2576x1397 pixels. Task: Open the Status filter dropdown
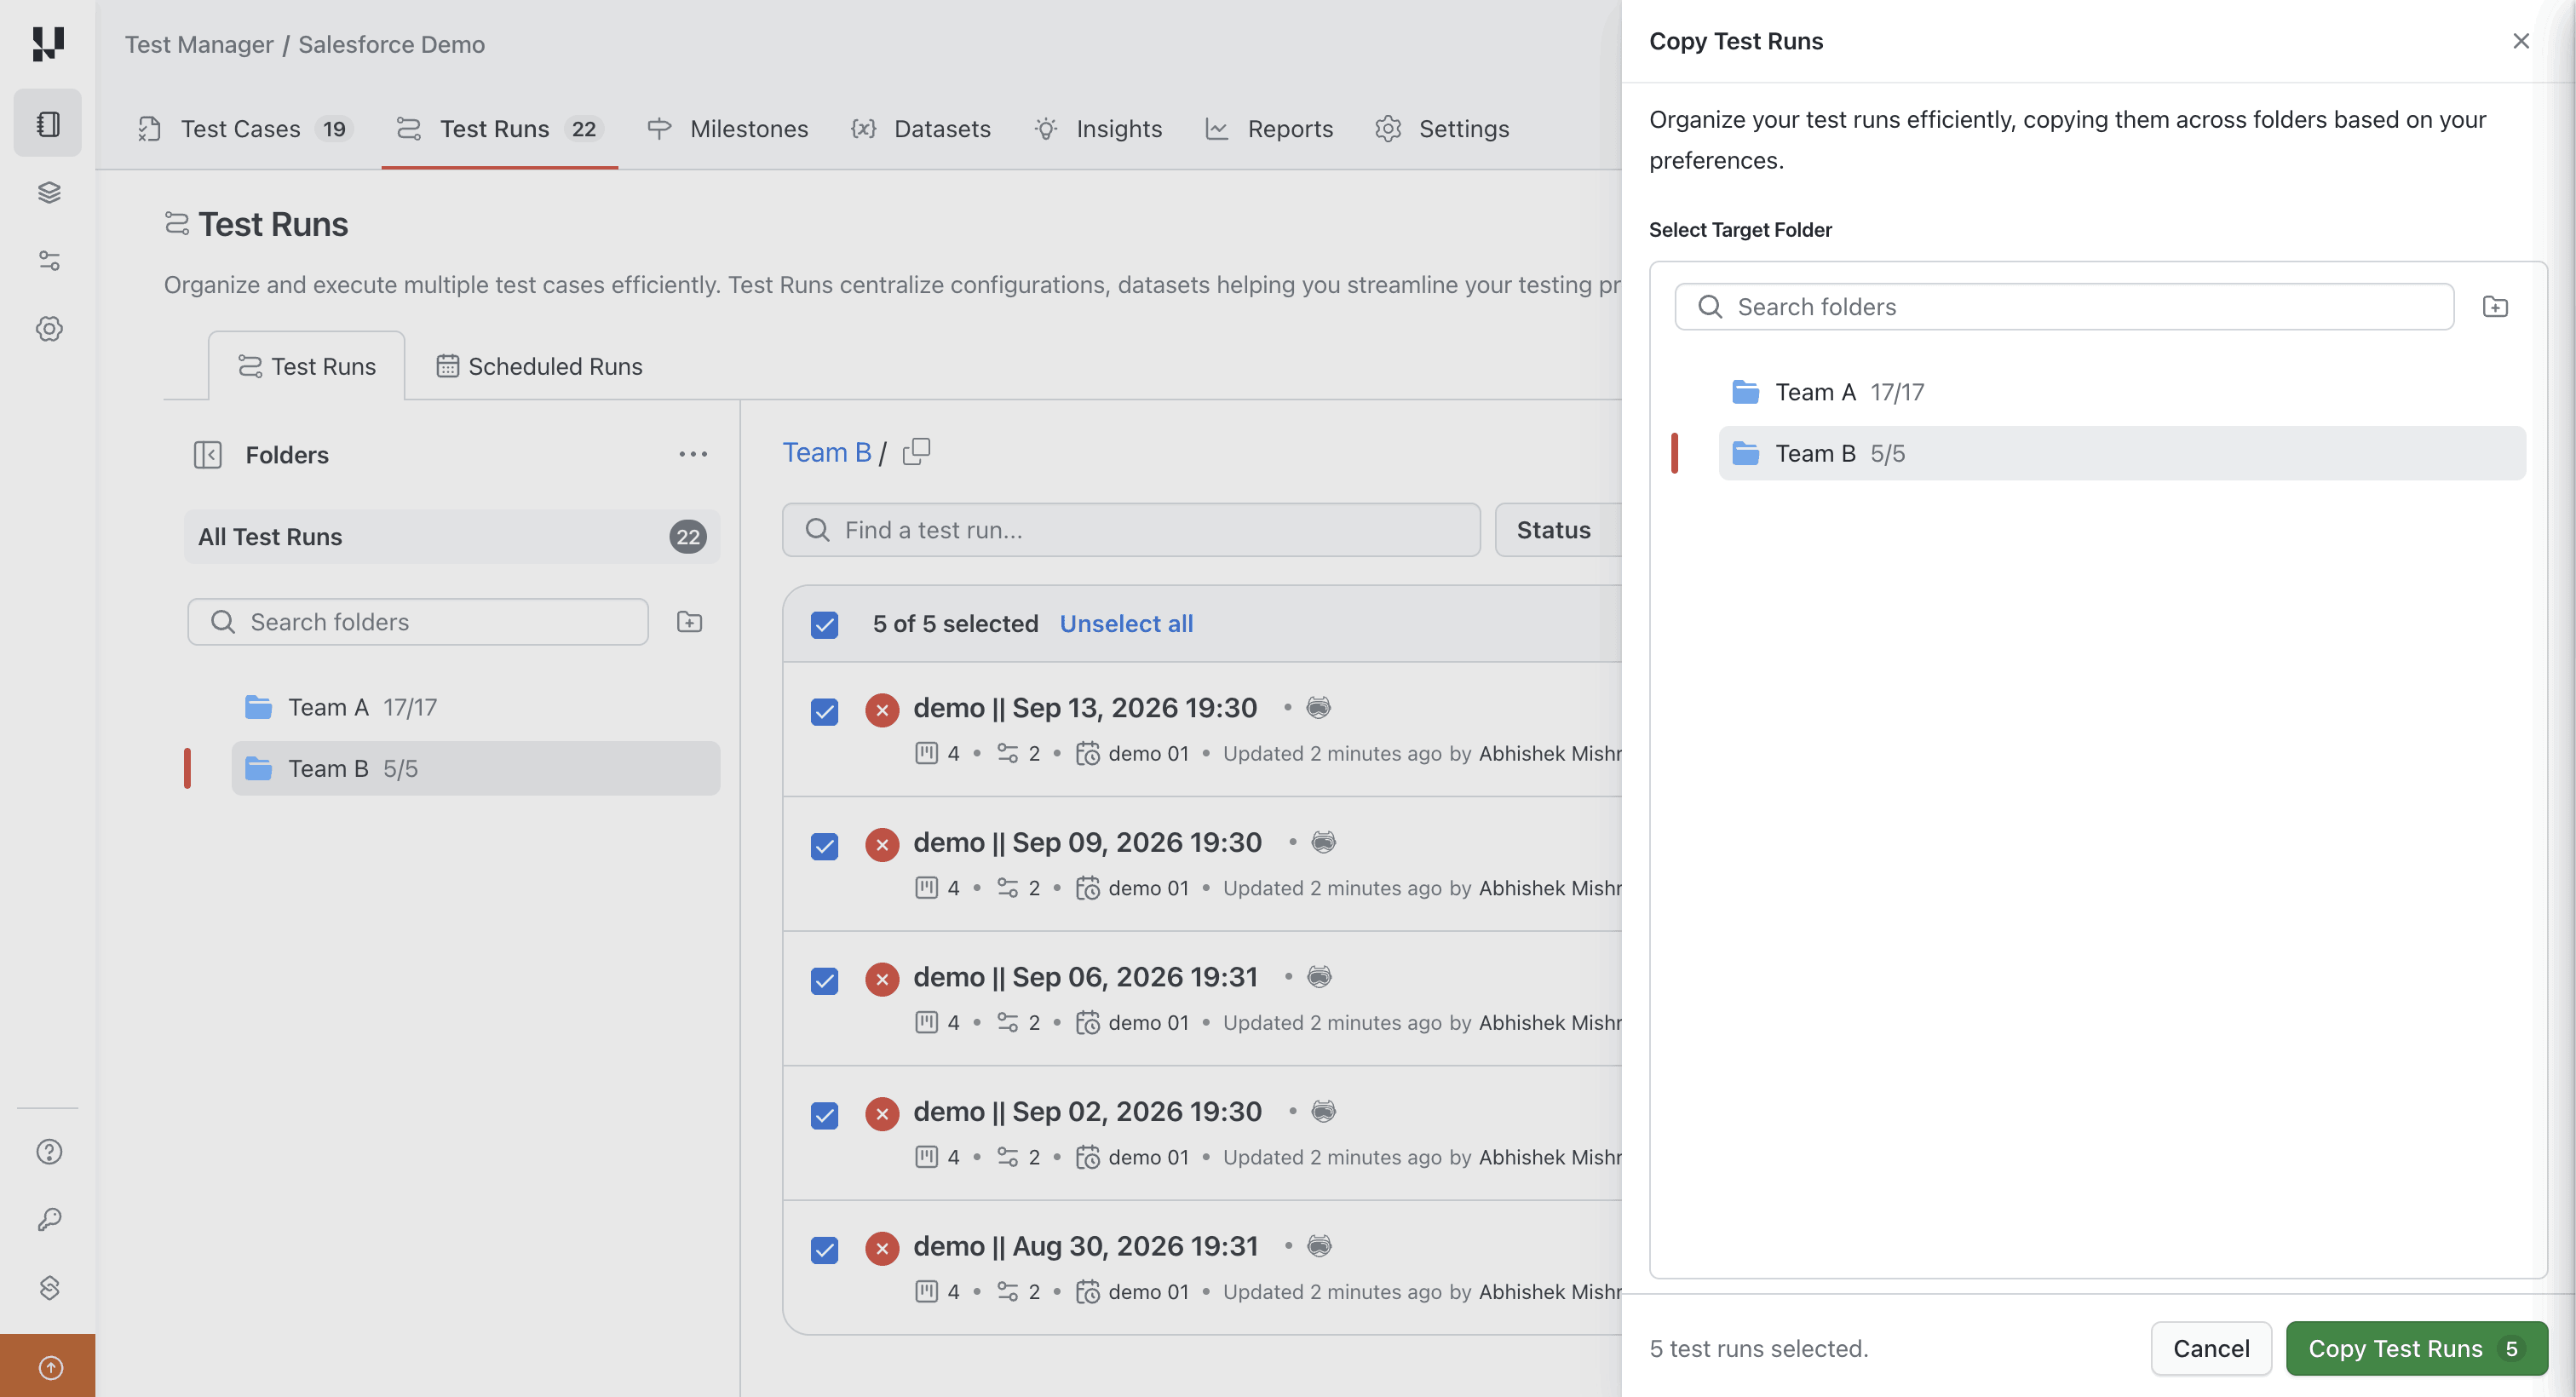tap(1558, 530)
